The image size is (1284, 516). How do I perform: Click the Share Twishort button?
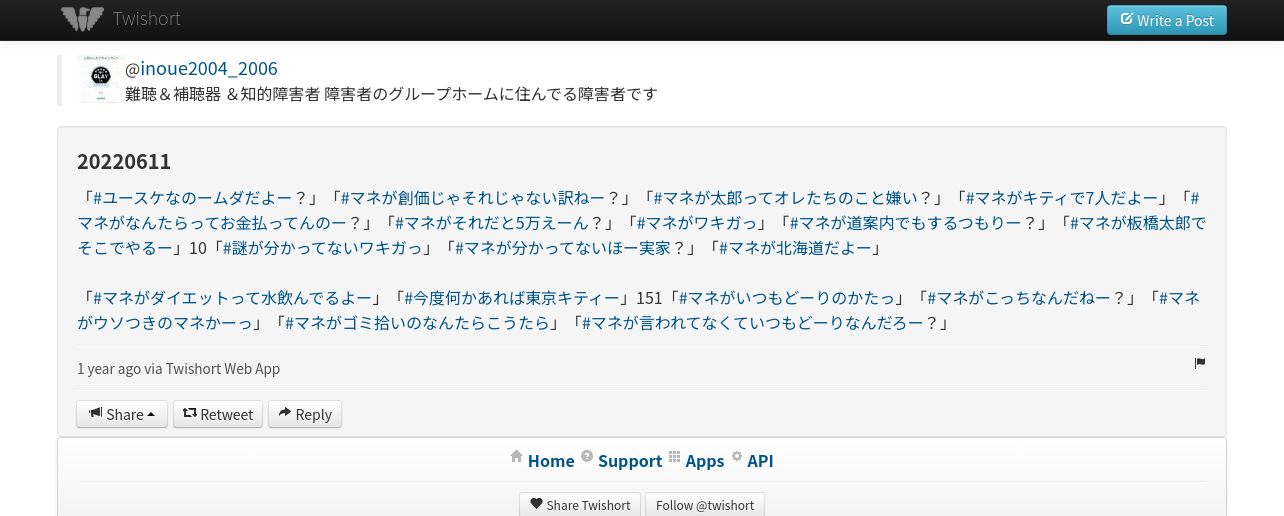580,505
